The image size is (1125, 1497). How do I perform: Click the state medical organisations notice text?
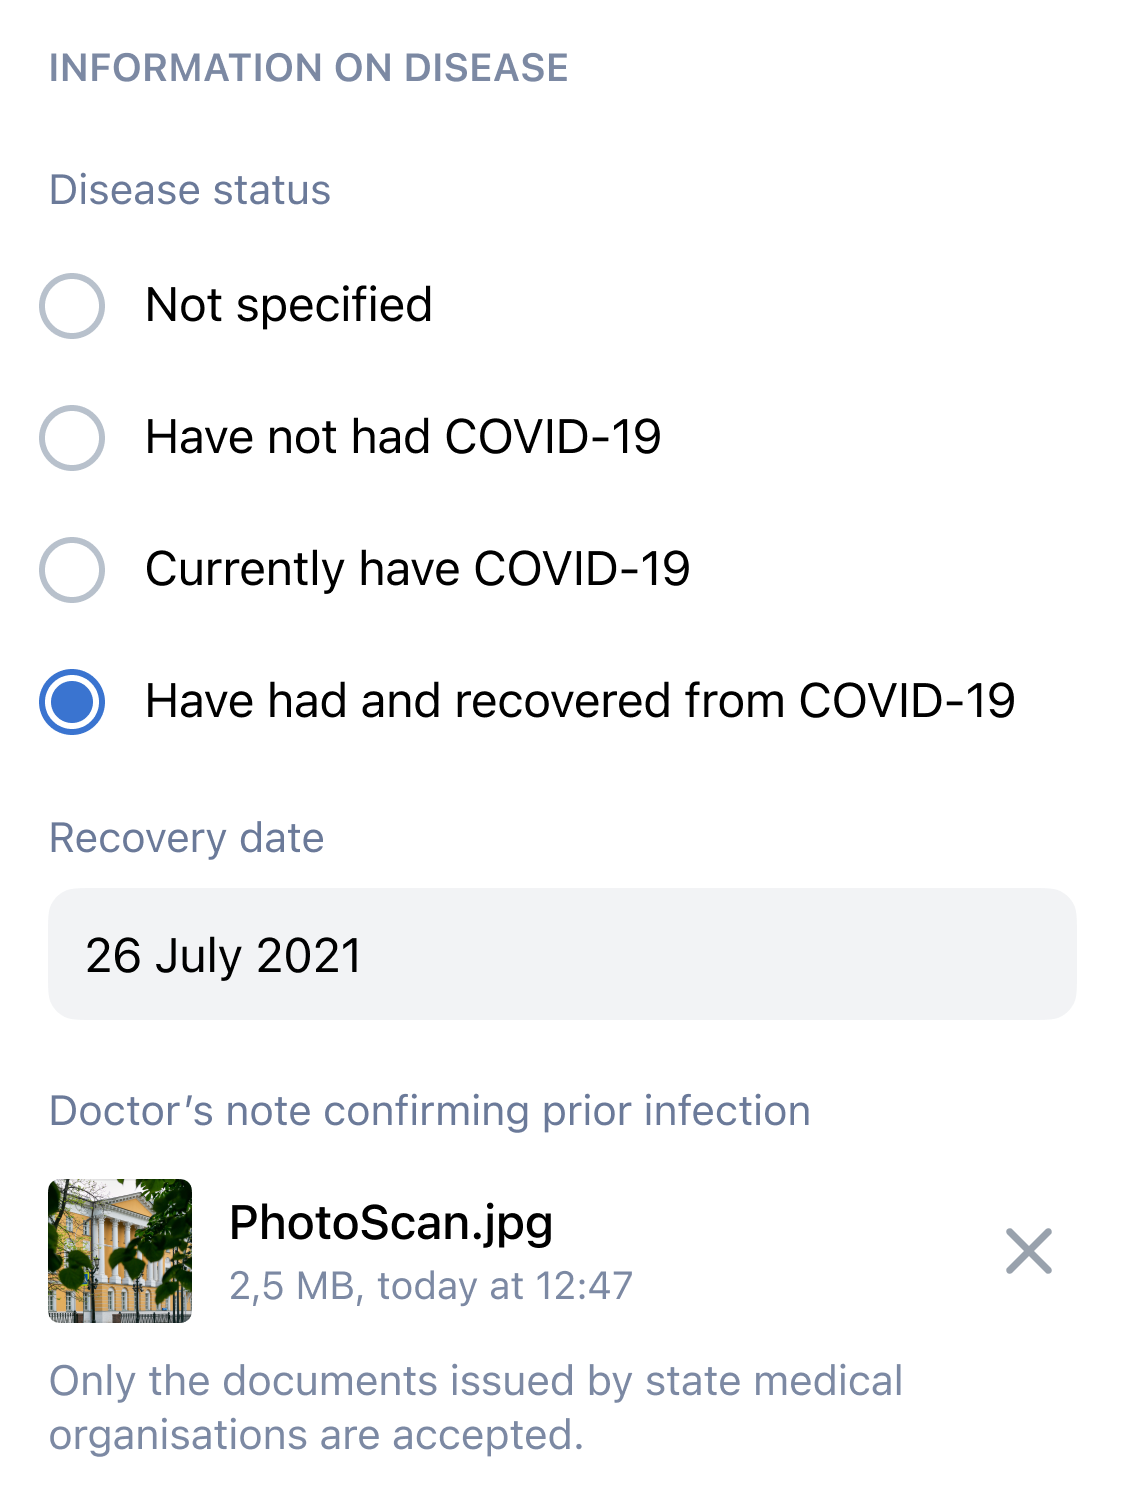(x=476, y=1407)
